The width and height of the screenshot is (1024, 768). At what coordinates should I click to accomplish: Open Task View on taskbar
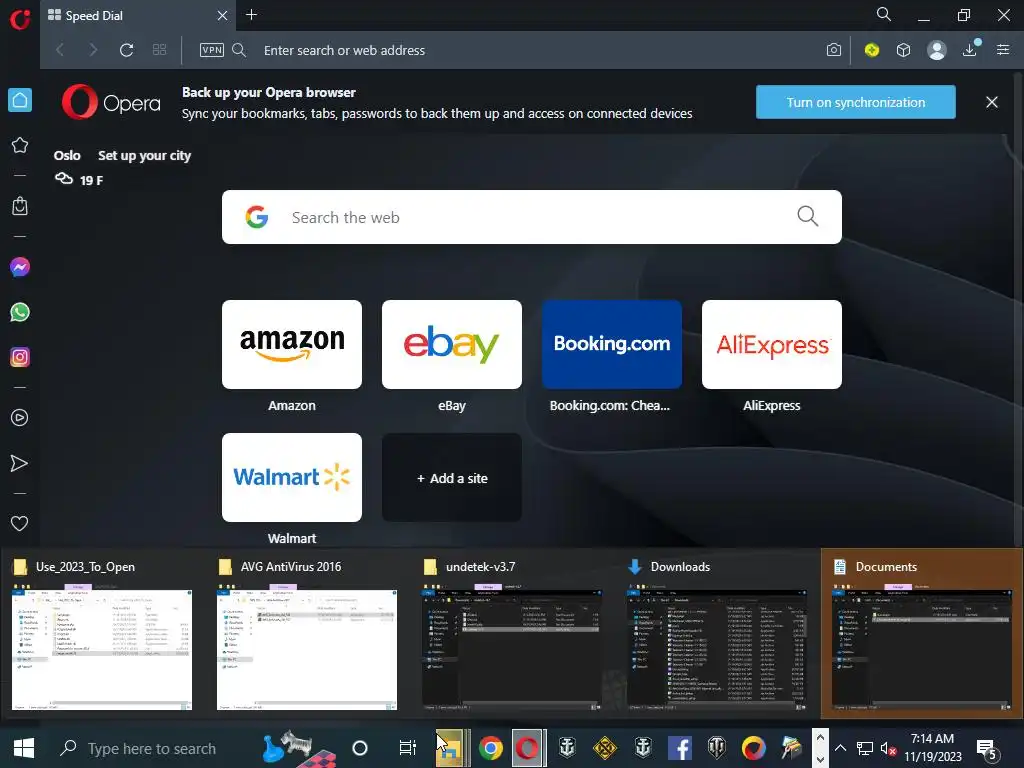[x=408, y=748]
